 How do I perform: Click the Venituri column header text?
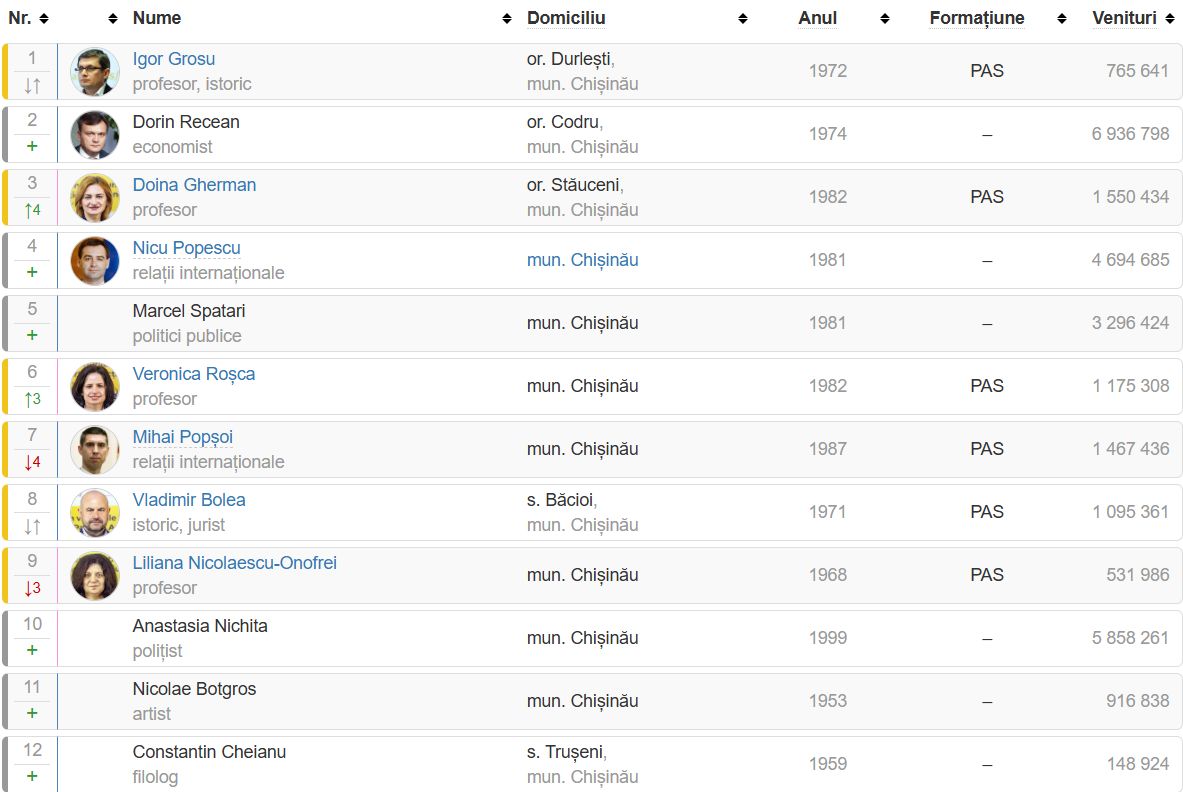click(x=1124, y=18)
